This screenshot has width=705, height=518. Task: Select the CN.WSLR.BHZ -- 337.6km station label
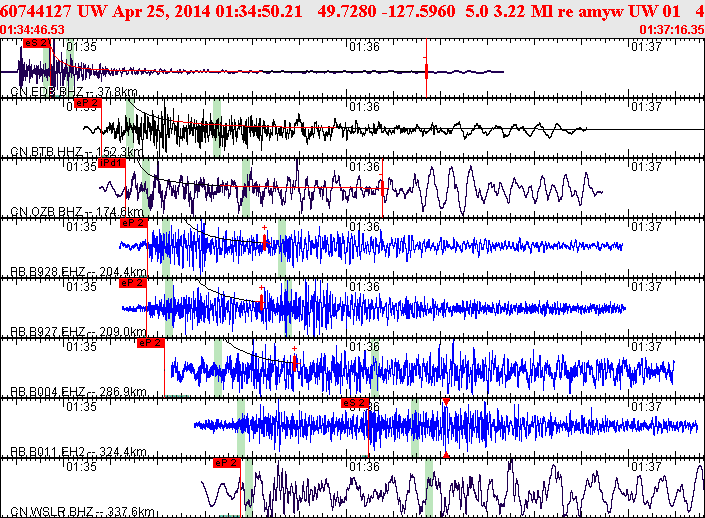click(x=82, y=512)
